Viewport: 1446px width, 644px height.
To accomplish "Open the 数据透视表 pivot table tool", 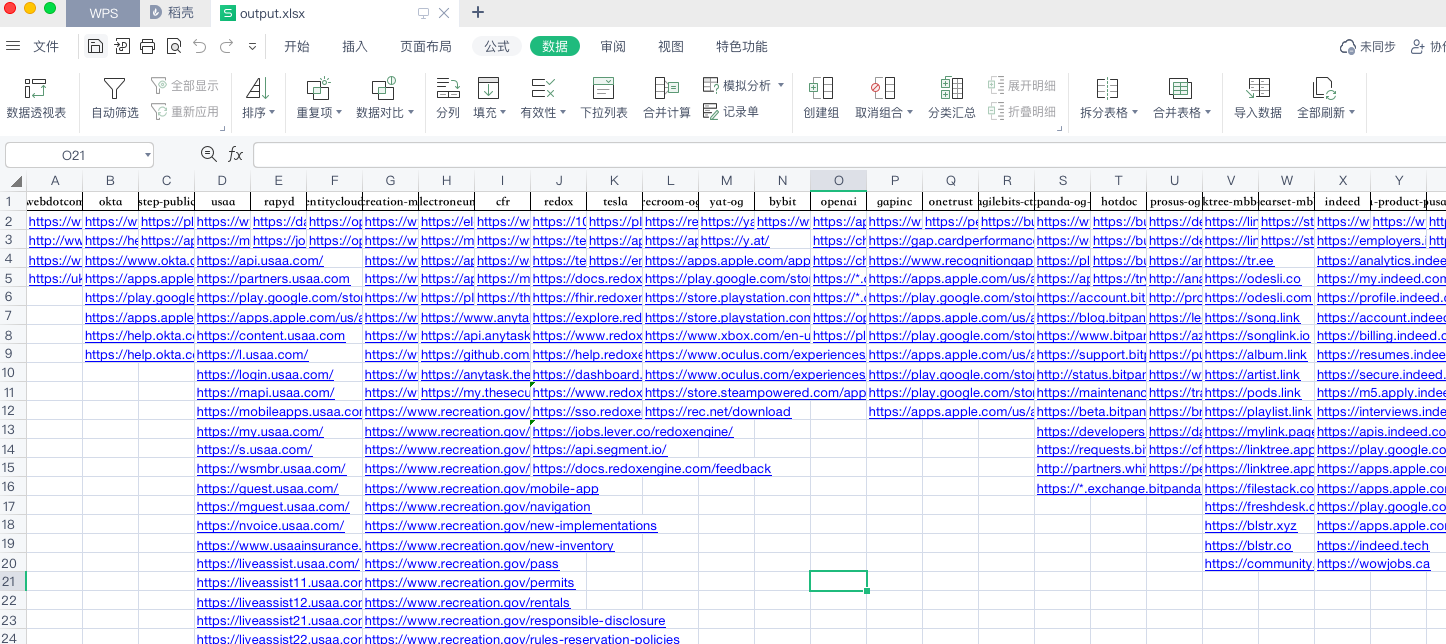I will click(x=36, y=98).
